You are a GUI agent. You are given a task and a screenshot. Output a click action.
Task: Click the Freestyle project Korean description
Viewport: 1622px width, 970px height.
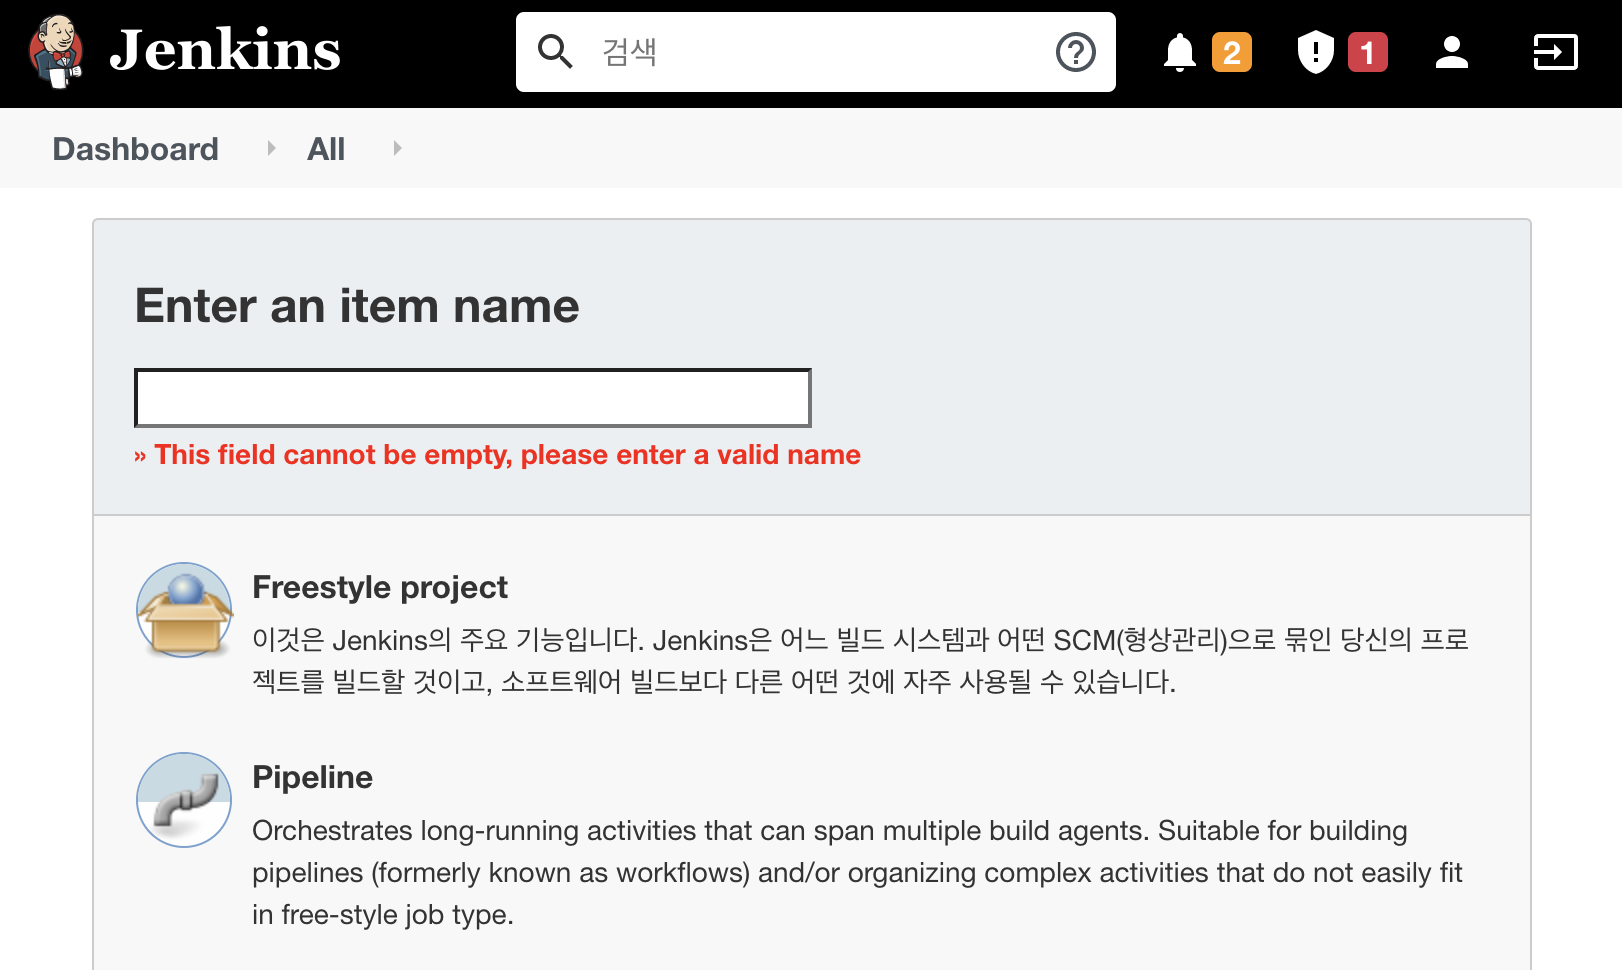click(860, 660)
